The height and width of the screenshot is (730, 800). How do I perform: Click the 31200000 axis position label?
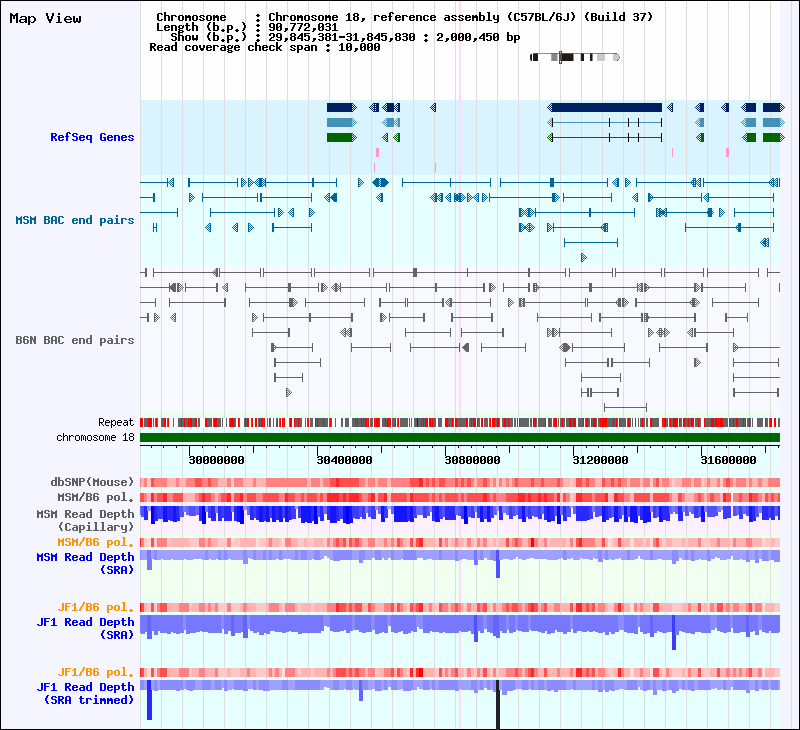point(601,460)
